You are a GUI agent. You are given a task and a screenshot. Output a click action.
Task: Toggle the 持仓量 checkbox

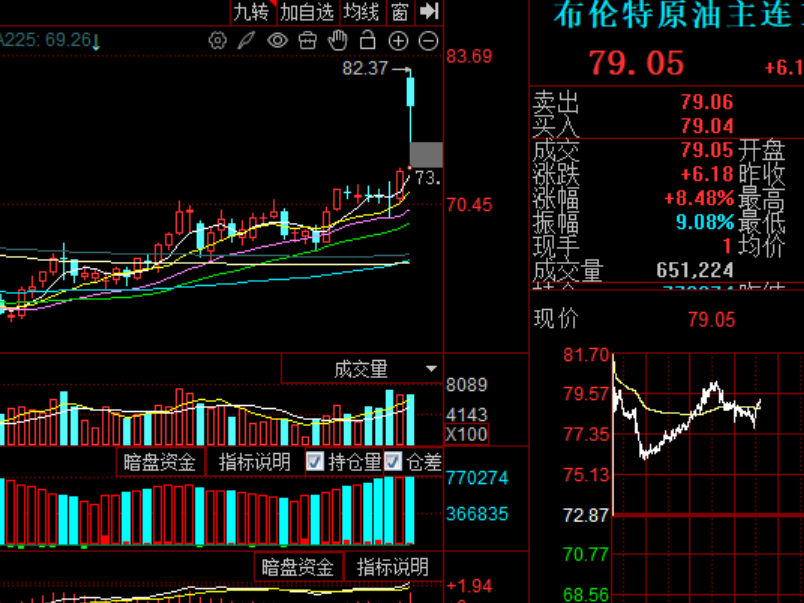click(x=315, y=462)
